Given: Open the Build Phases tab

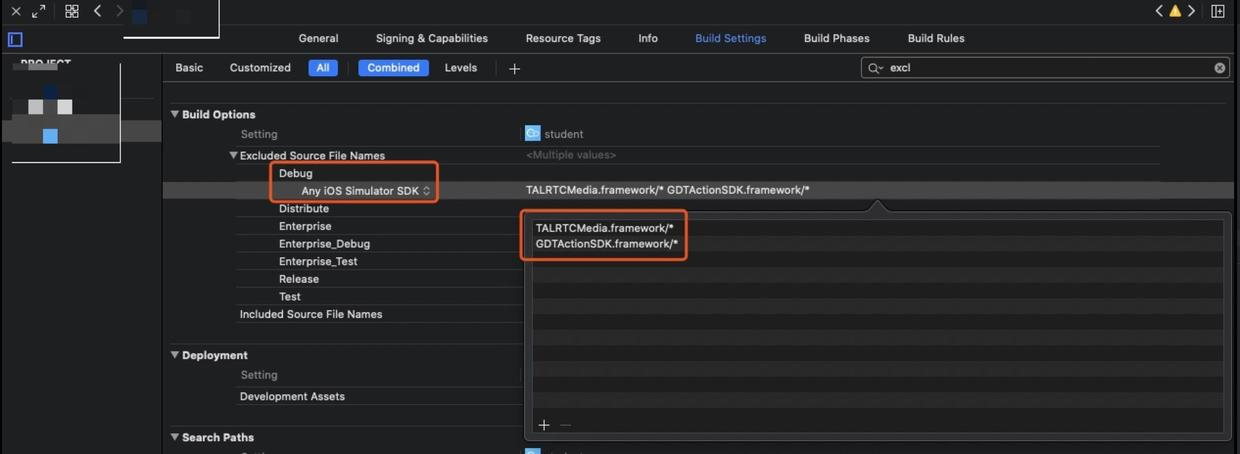Looking at the screenshot, I should click(x=837, y=38).
